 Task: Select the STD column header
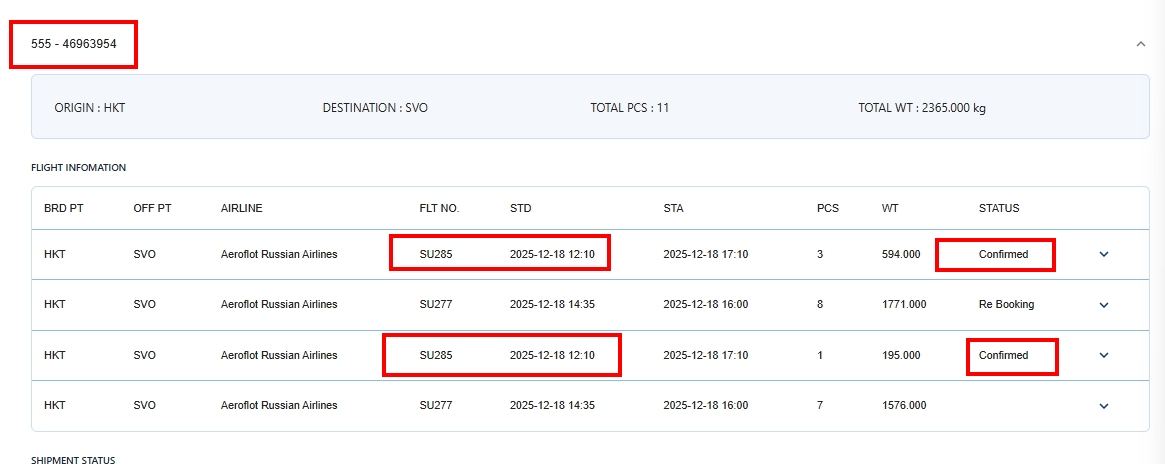click(520, 209)
